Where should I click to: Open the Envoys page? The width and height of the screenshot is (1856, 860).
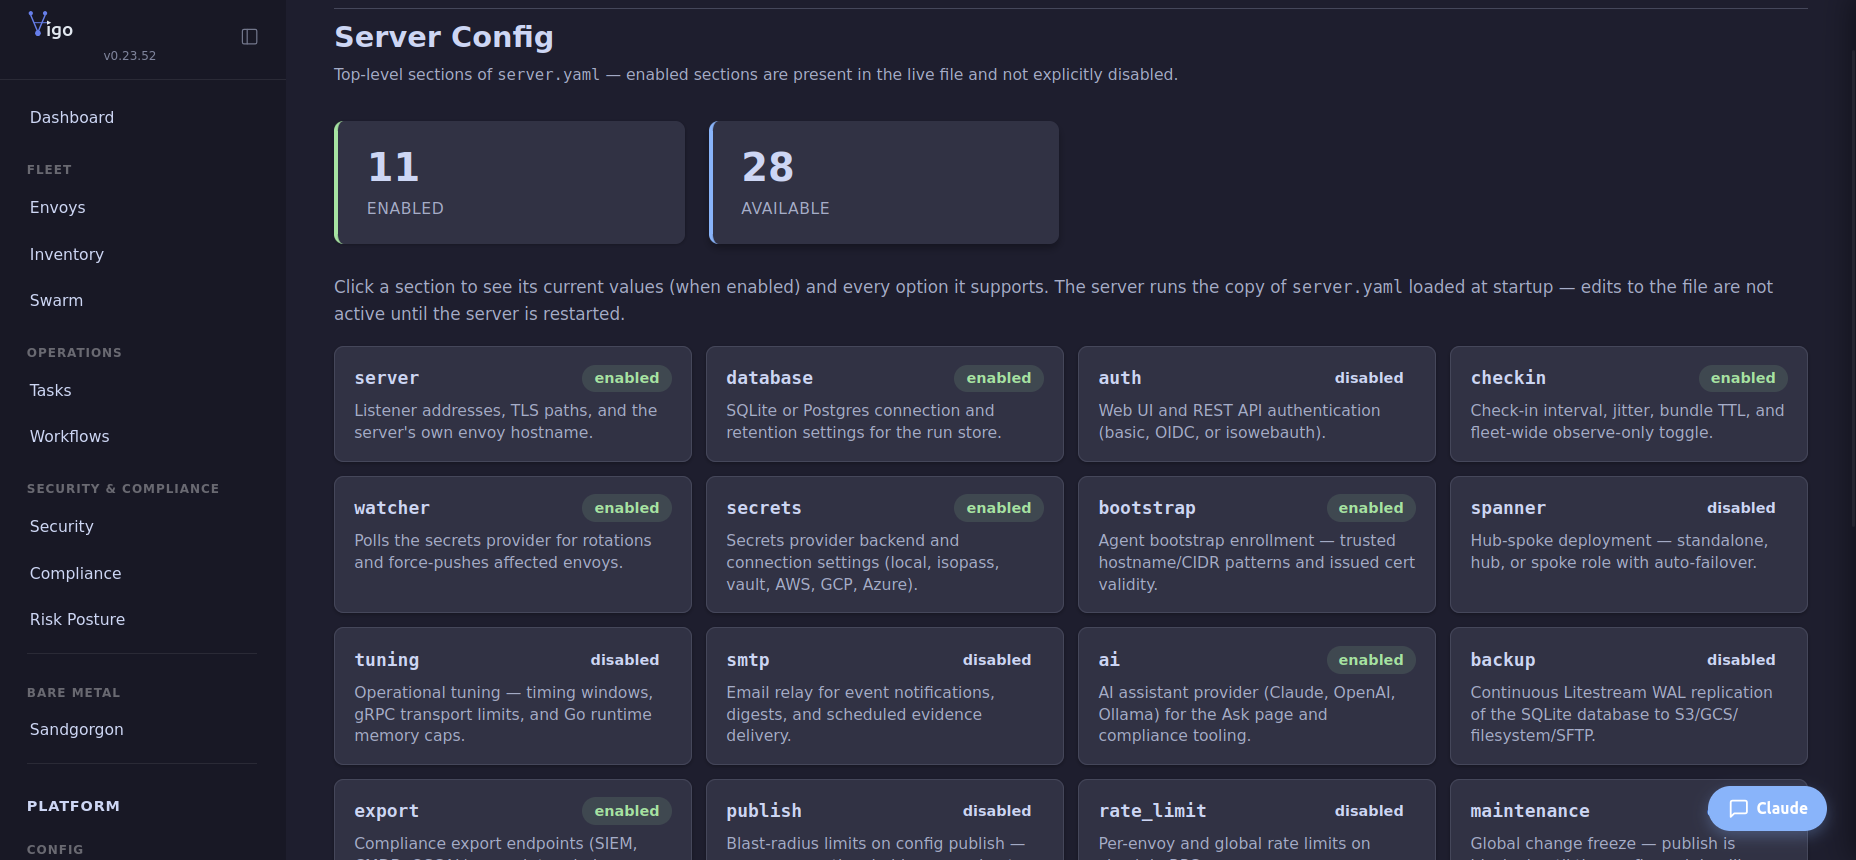(x=58, y=207)
